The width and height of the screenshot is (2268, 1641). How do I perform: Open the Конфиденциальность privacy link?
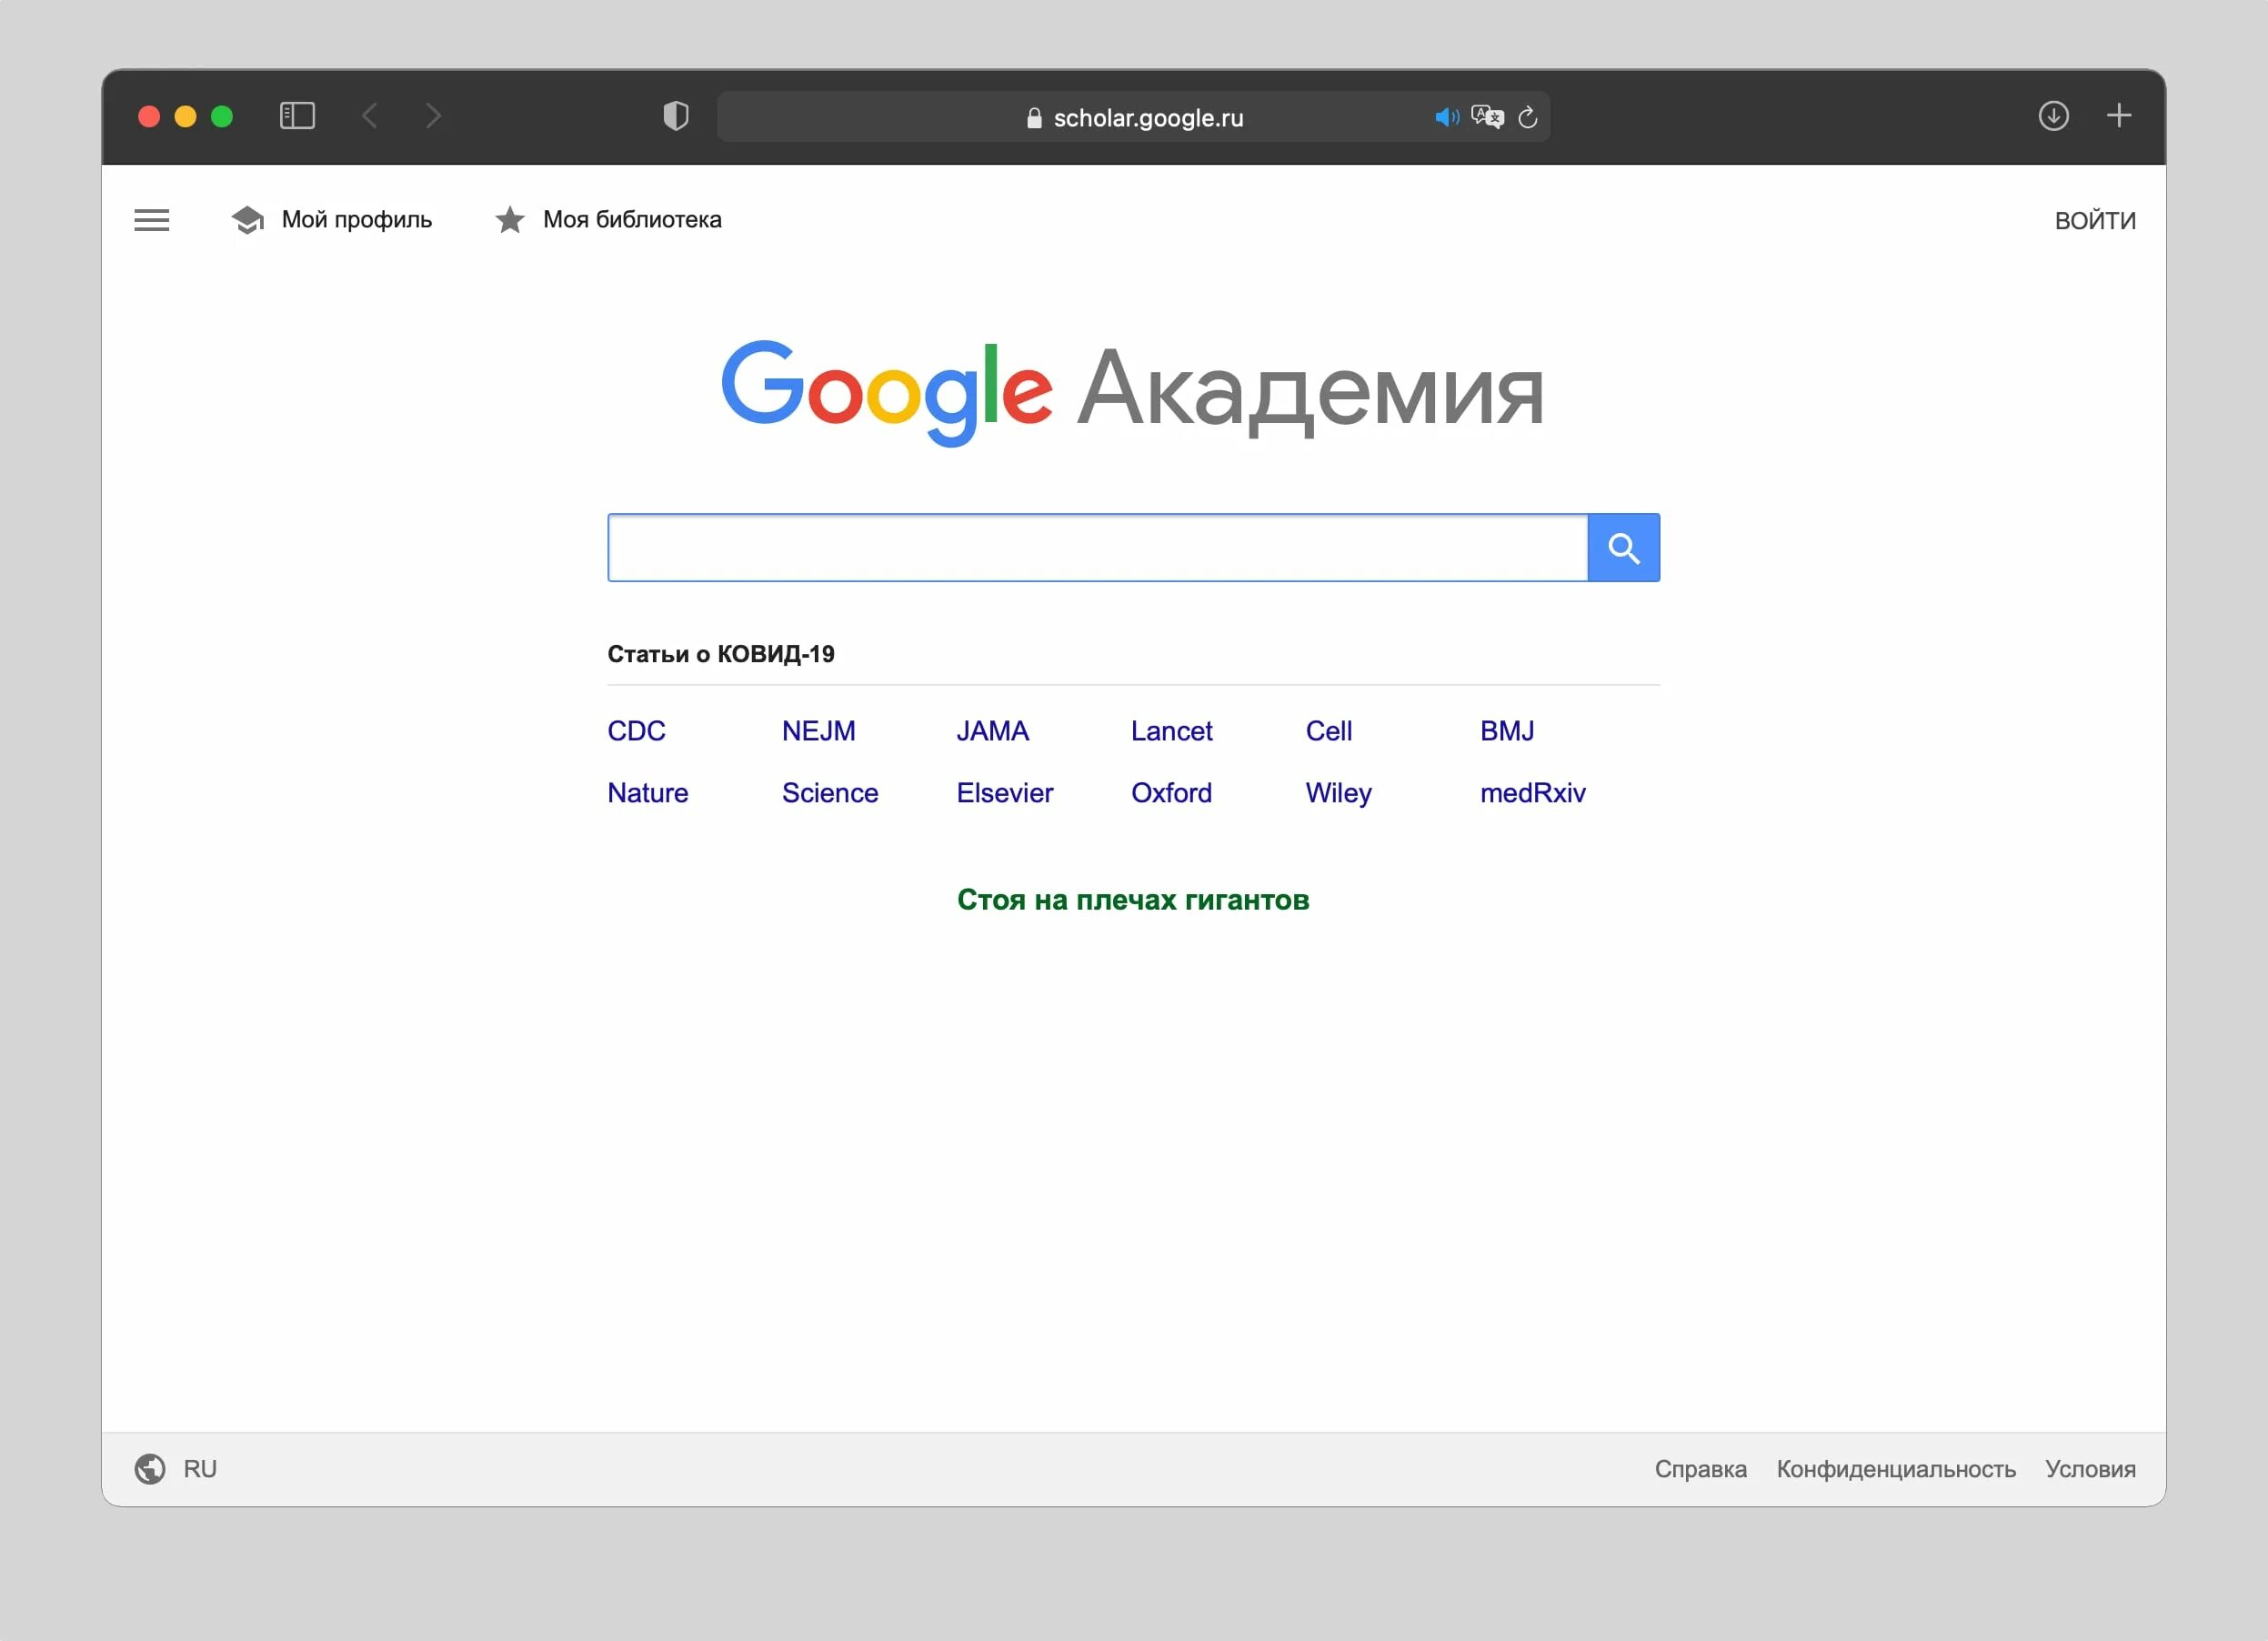1895,1469
